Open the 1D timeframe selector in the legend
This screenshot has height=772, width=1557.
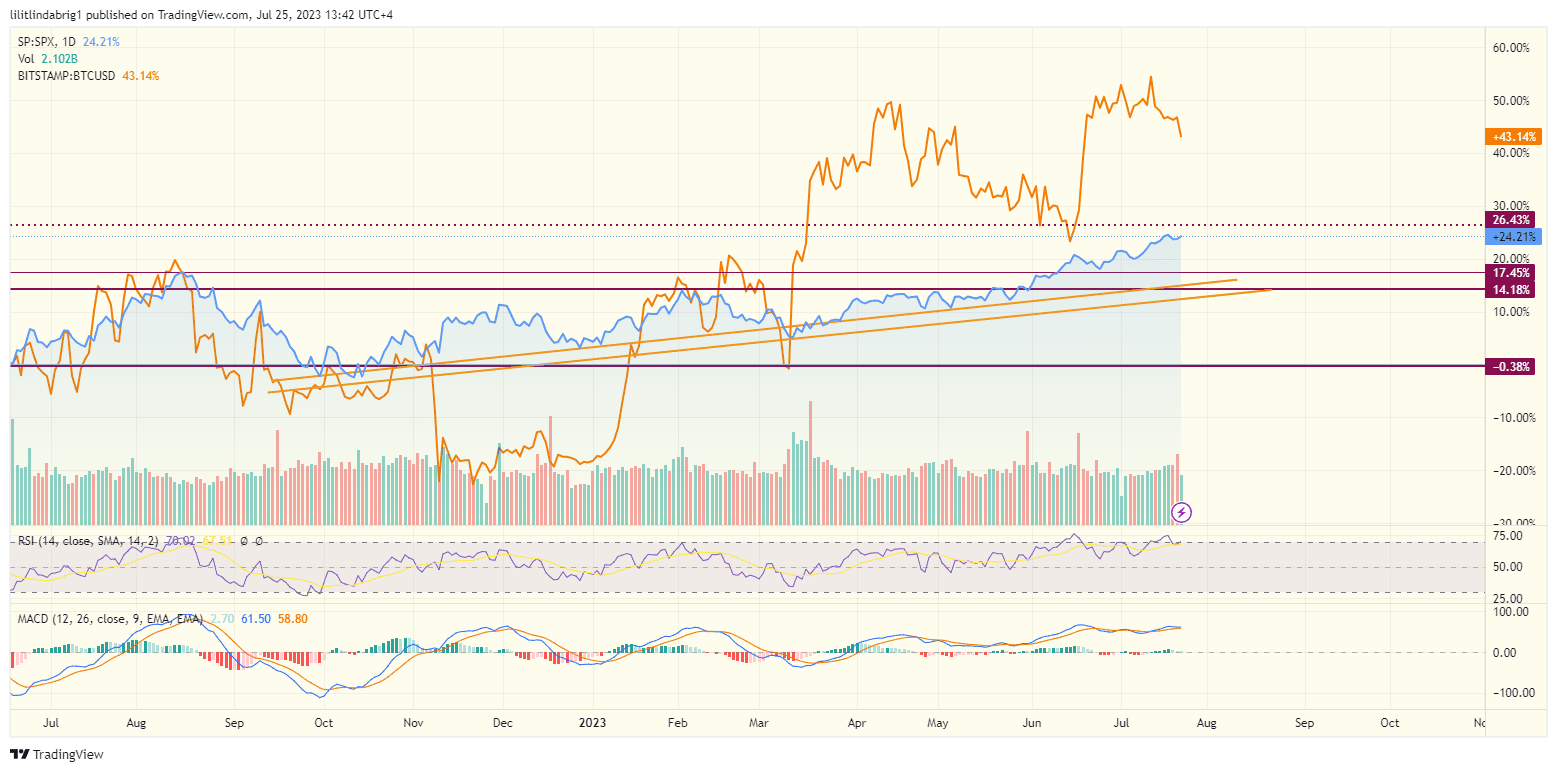(68, 41)
